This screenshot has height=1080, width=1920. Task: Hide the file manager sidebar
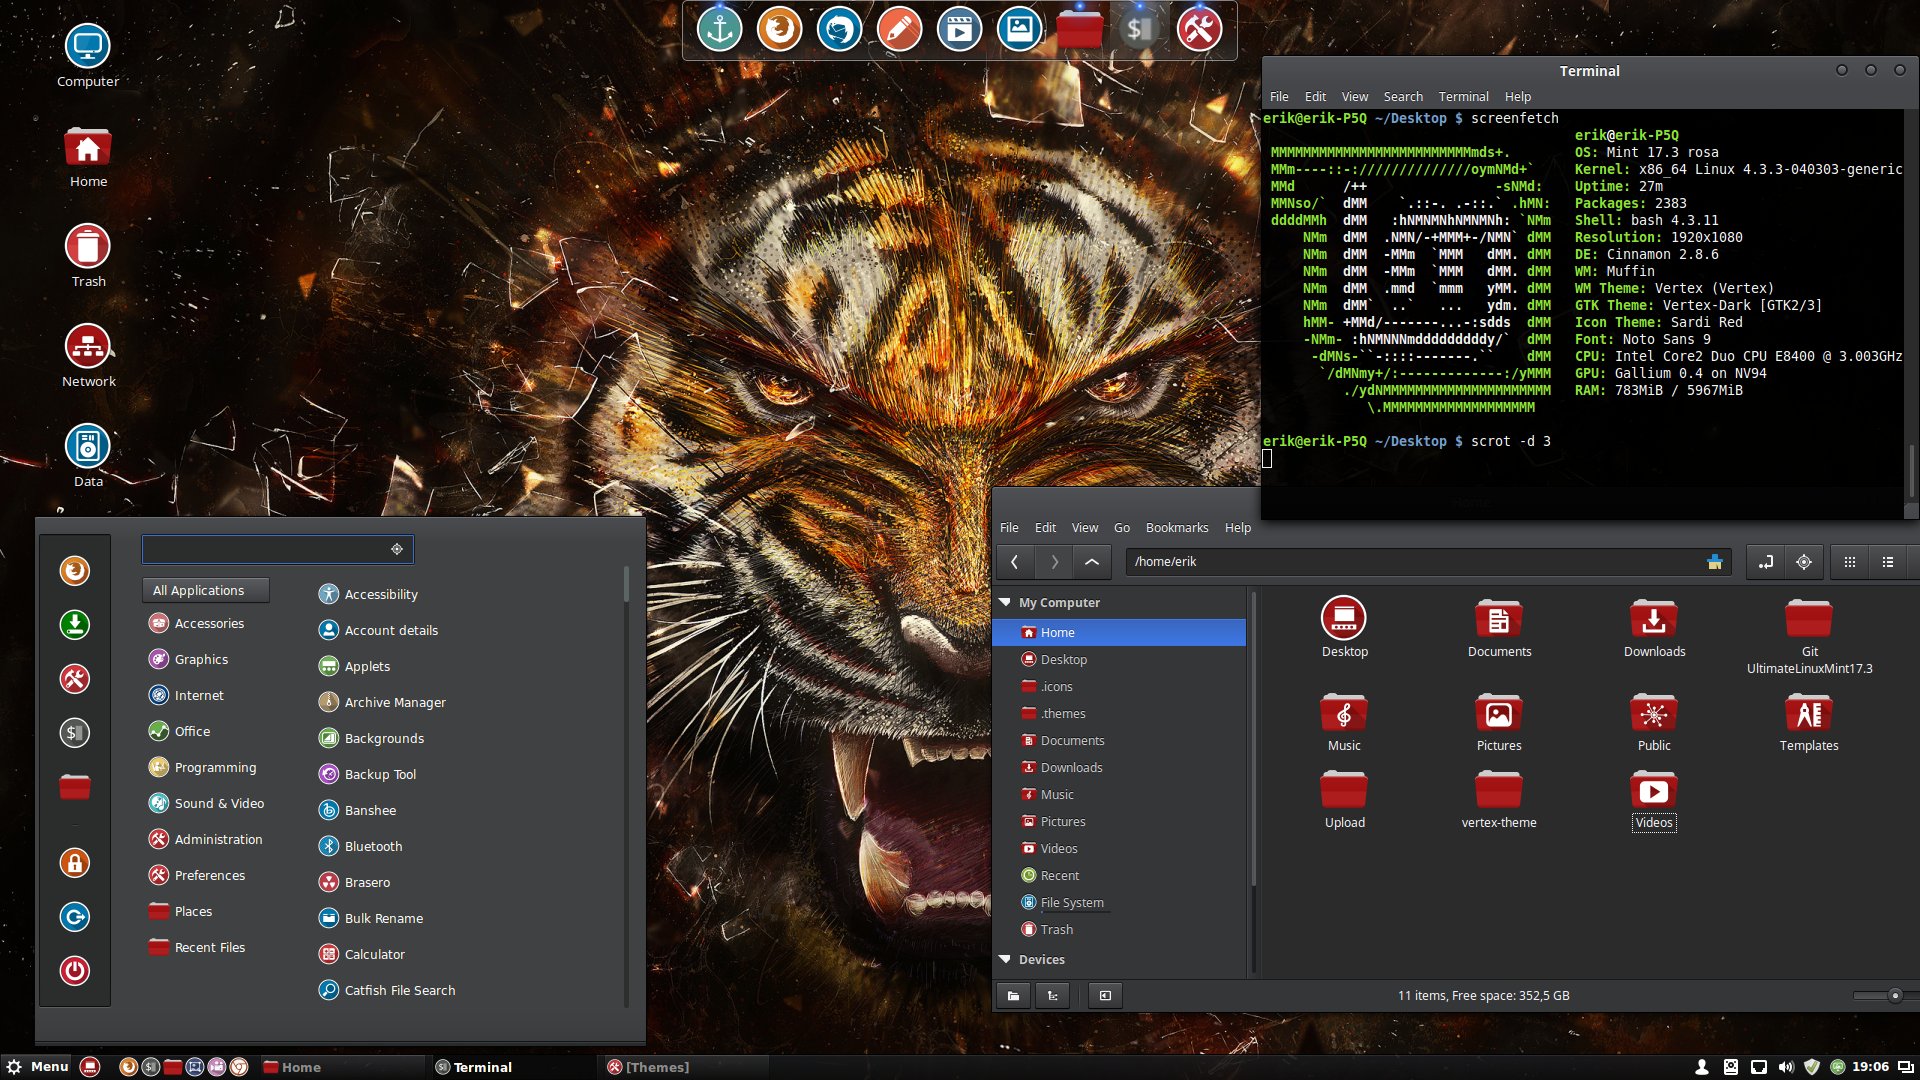coord(1105,995)
